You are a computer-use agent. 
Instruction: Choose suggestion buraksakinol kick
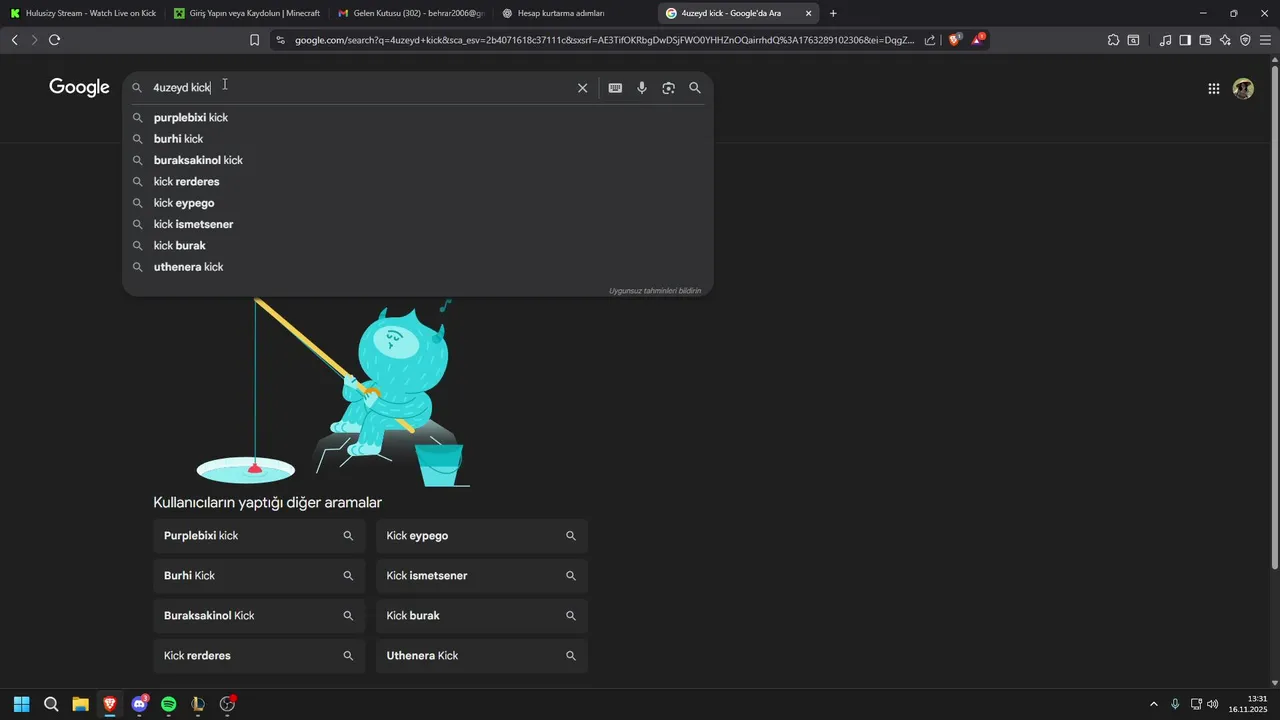coord(418,160)
